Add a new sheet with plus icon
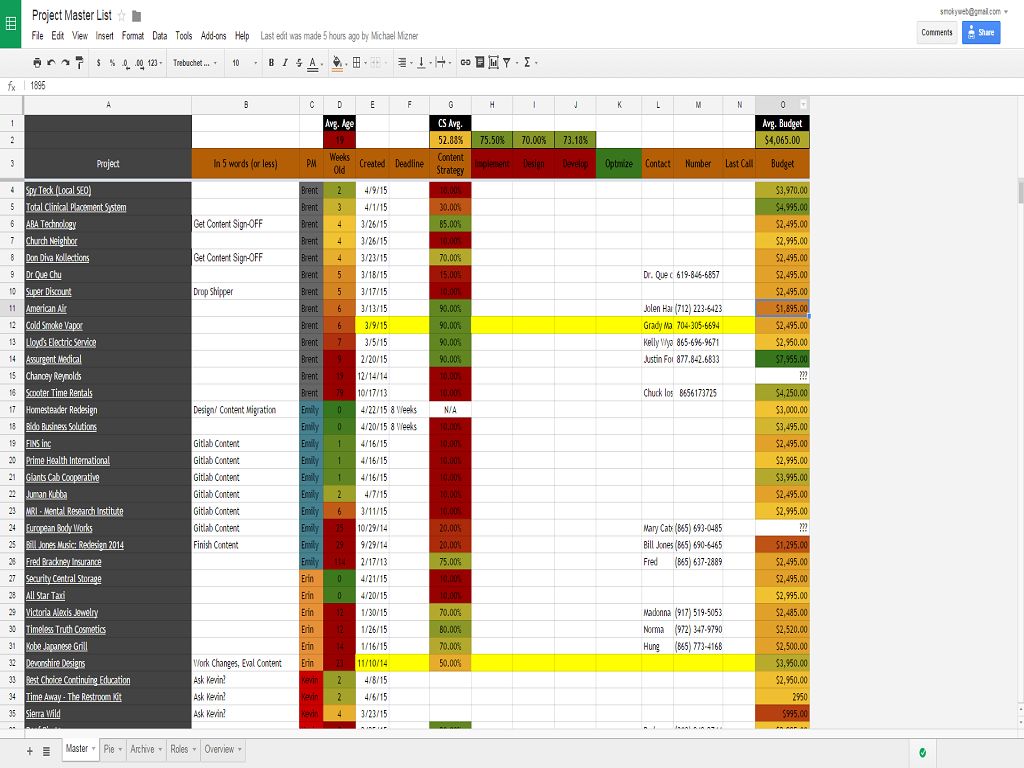 tap(29, 751)
